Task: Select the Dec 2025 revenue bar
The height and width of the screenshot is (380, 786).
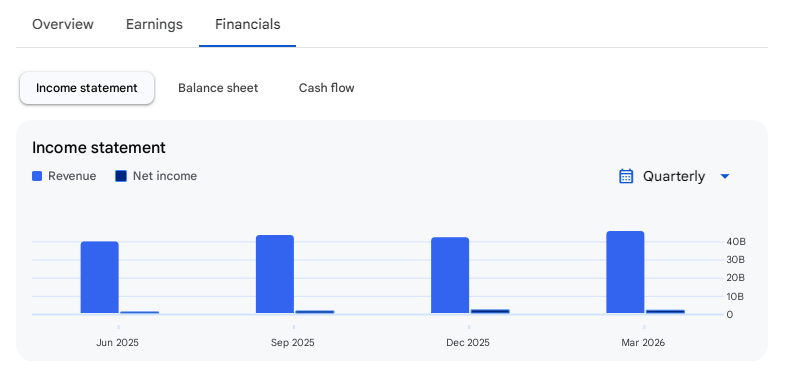Action: pos(450,275)
